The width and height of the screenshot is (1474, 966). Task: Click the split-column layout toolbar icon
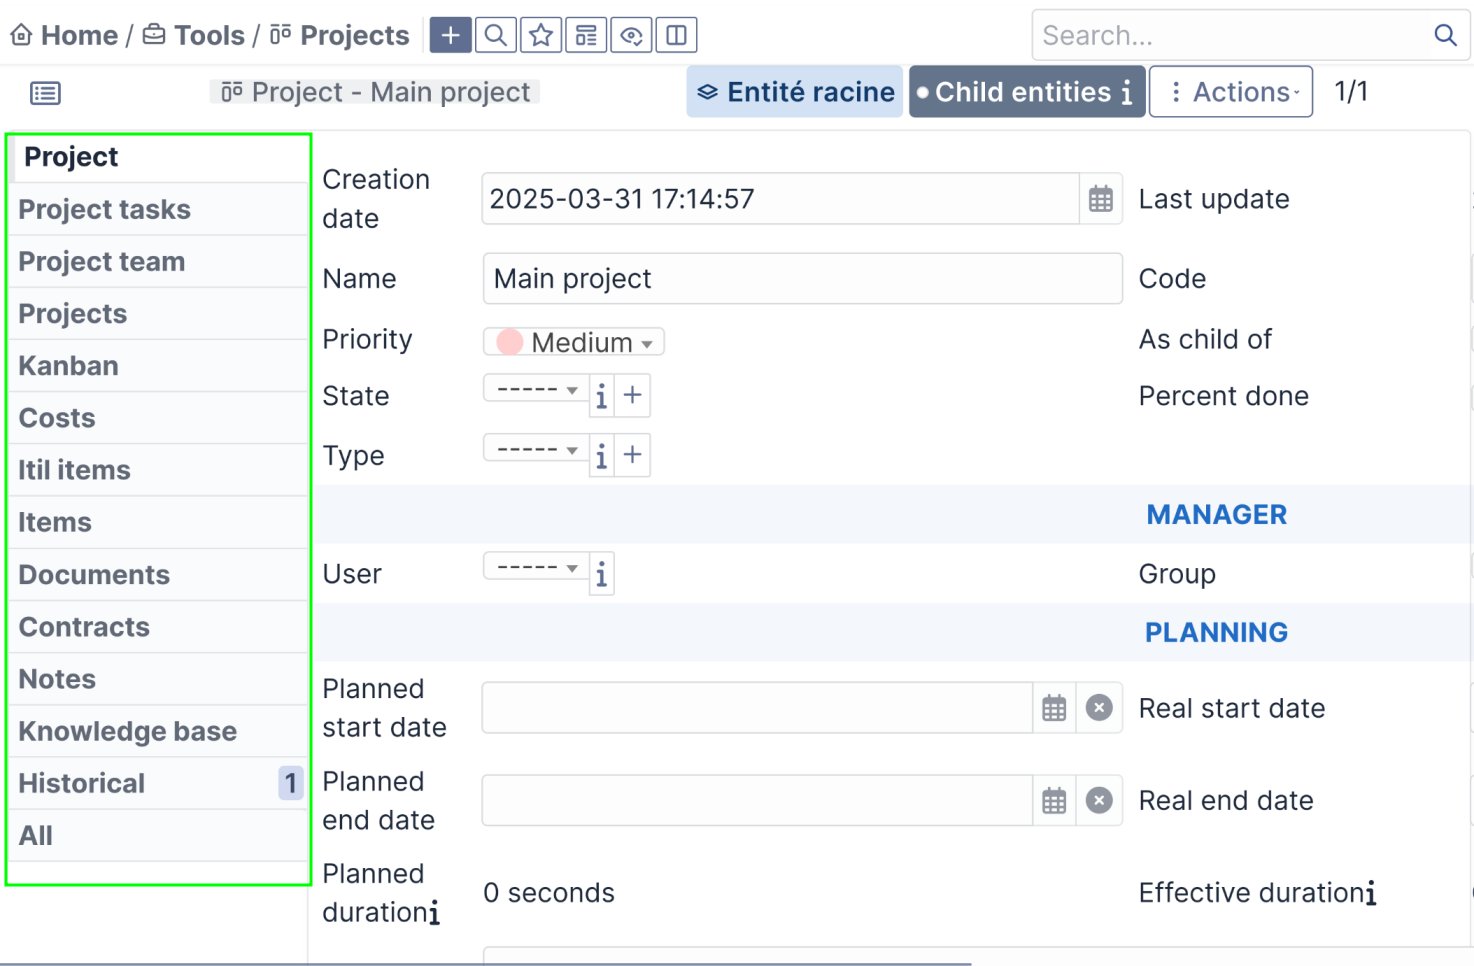tap(676, 36)
